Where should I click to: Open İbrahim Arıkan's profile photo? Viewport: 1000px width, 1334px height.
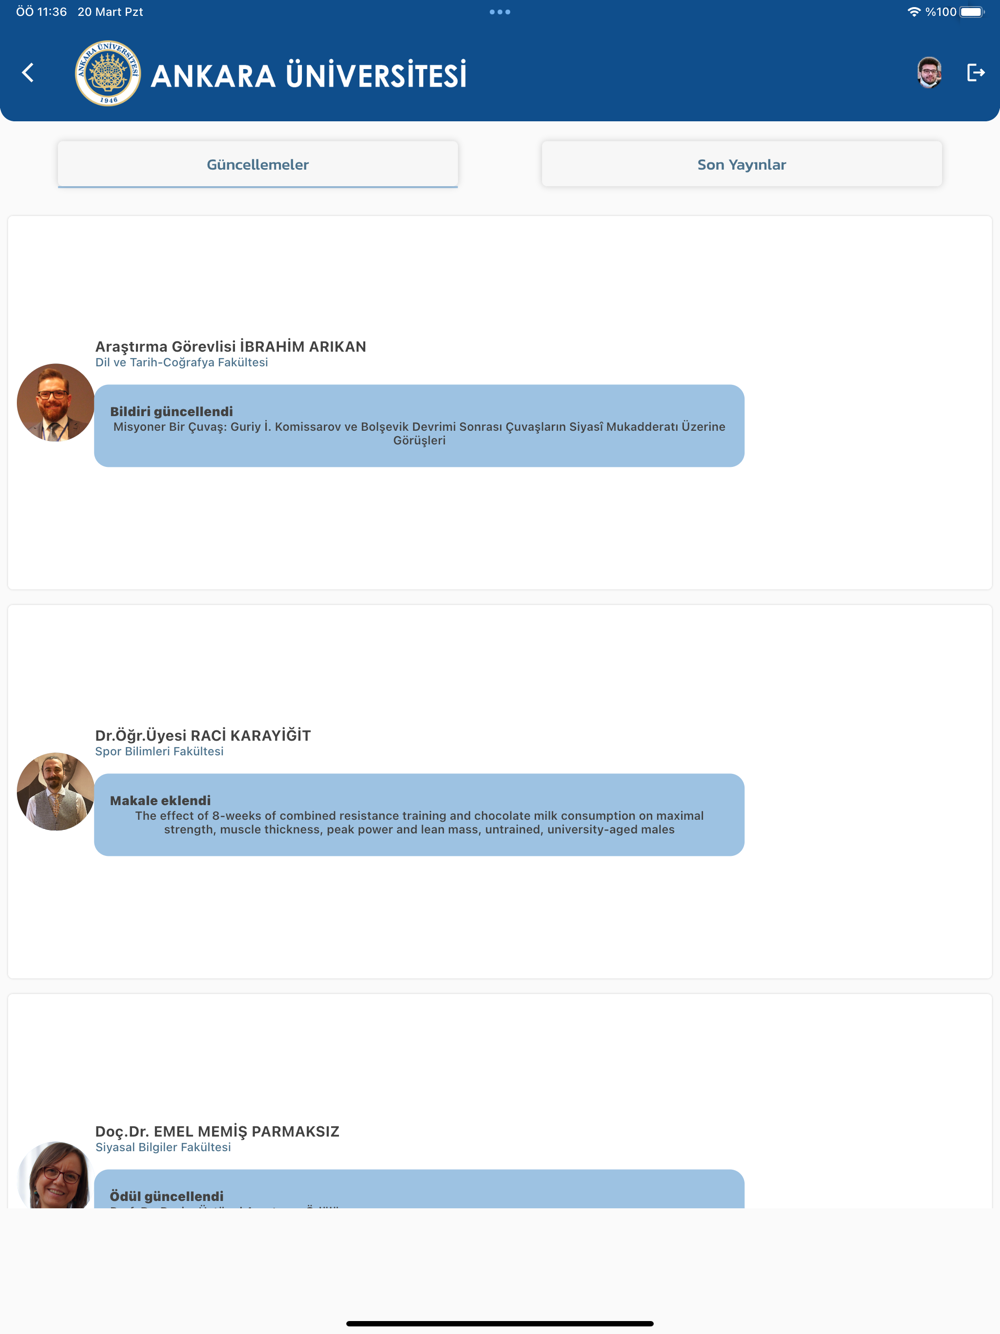tap(56, 403)
